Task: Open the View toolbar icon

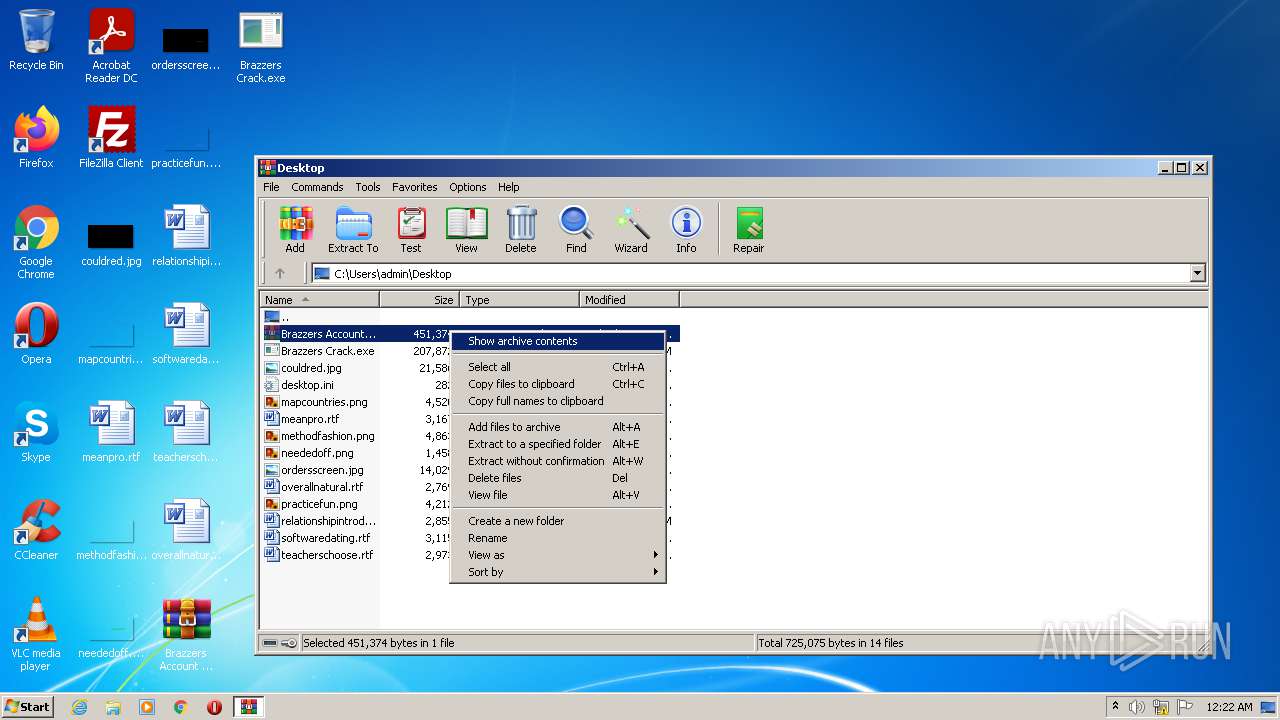Action: tap(466, 230)
